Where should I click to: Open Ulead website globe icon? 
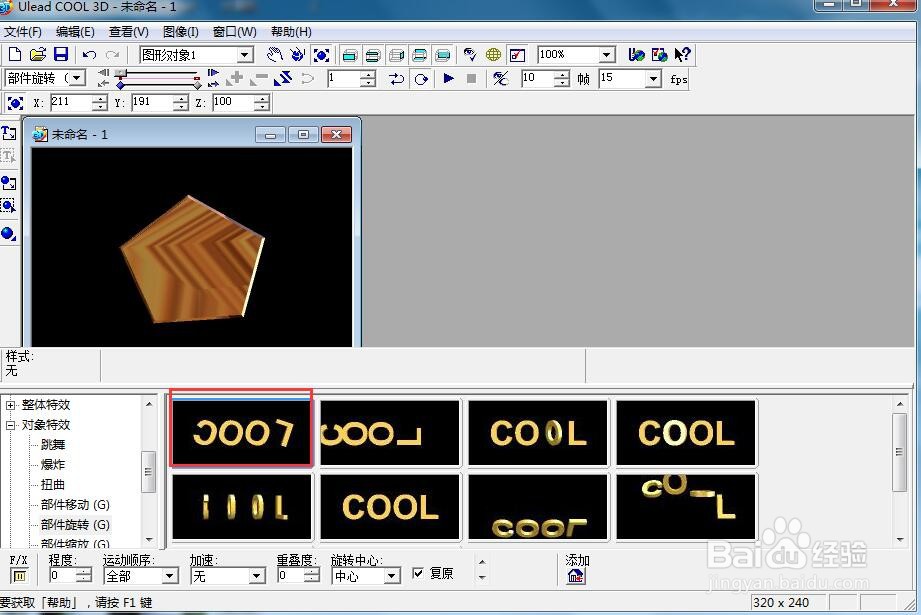coord(636,55)
